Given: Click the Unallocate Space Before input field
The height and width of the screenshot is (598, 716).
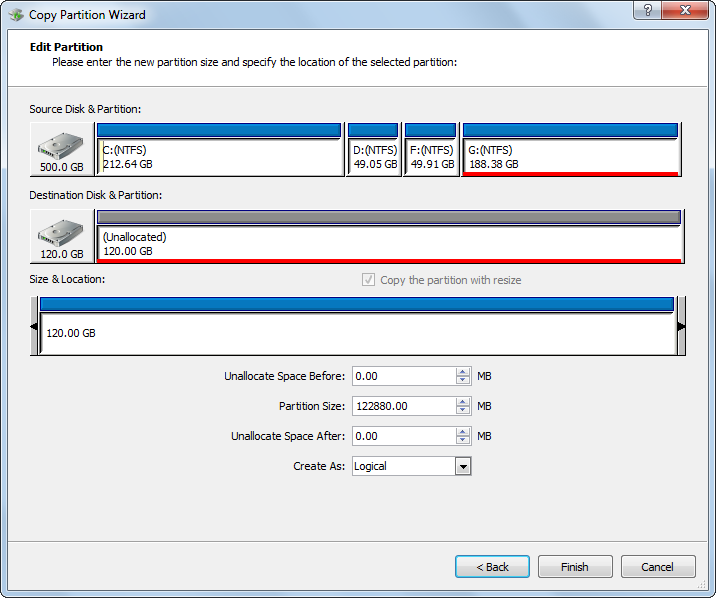Looking at the screenshot, I should click(x=404, y=376).
